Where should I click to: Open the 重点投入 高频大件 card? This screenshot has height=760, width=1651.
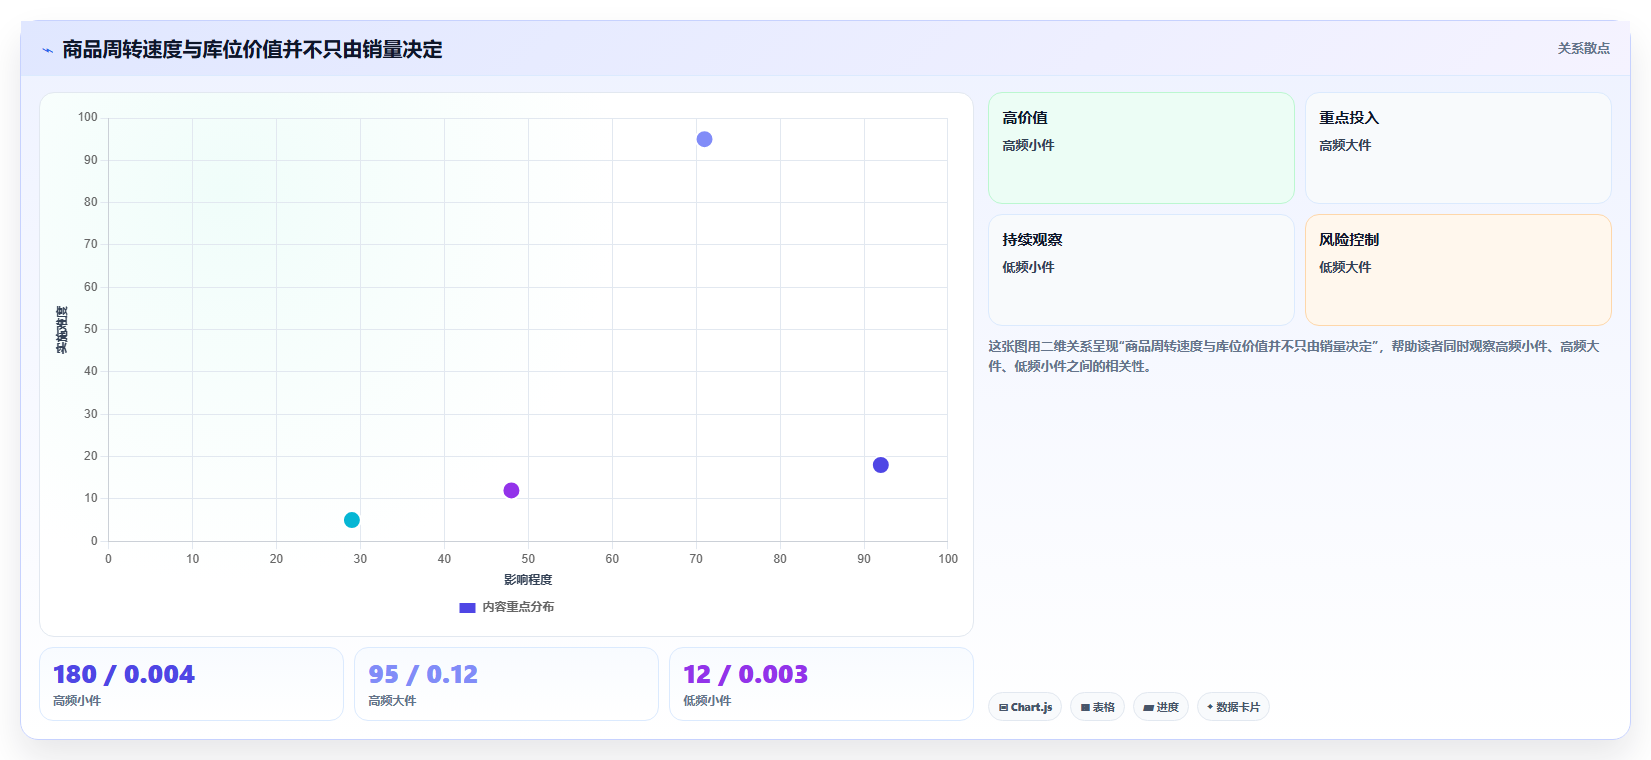click(1458, 148)
